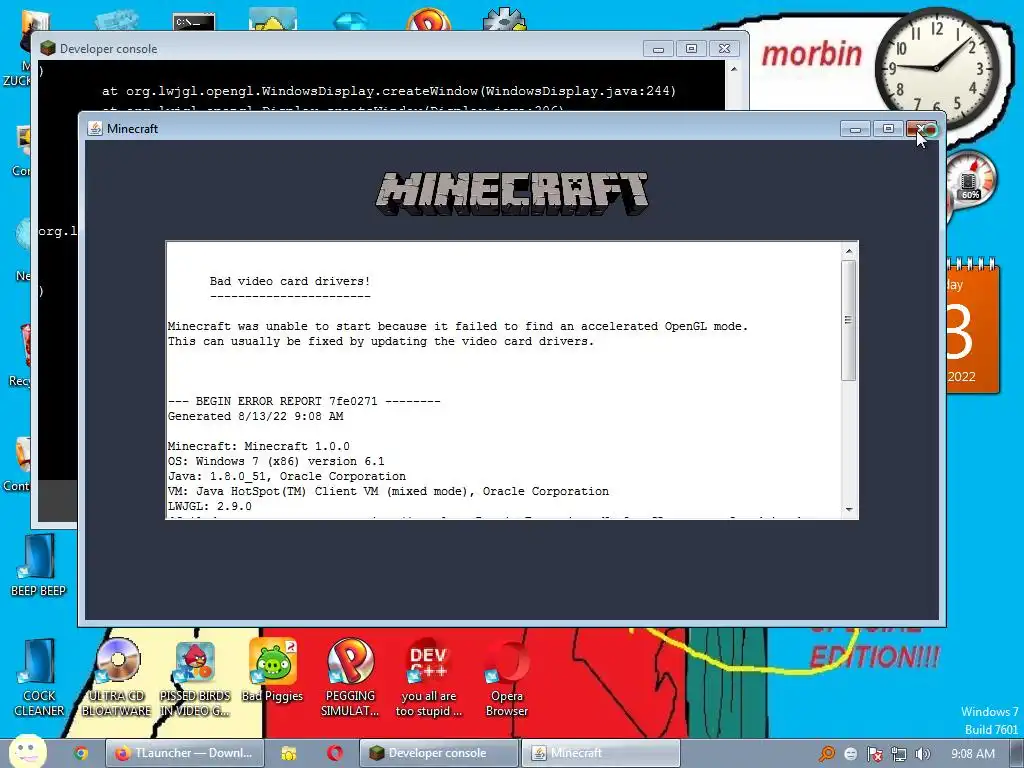Open PEGGING SIMULAT... desktop shortcut
Image resolution: width=1024 pixels, height=768 pixels.
coord(350,677)
